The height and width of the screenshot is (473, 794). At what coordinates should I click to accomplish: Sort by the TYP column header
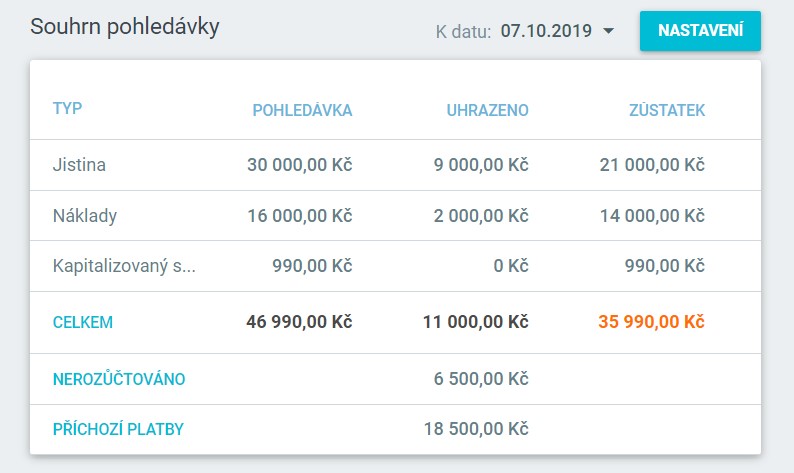pos(67,109)
